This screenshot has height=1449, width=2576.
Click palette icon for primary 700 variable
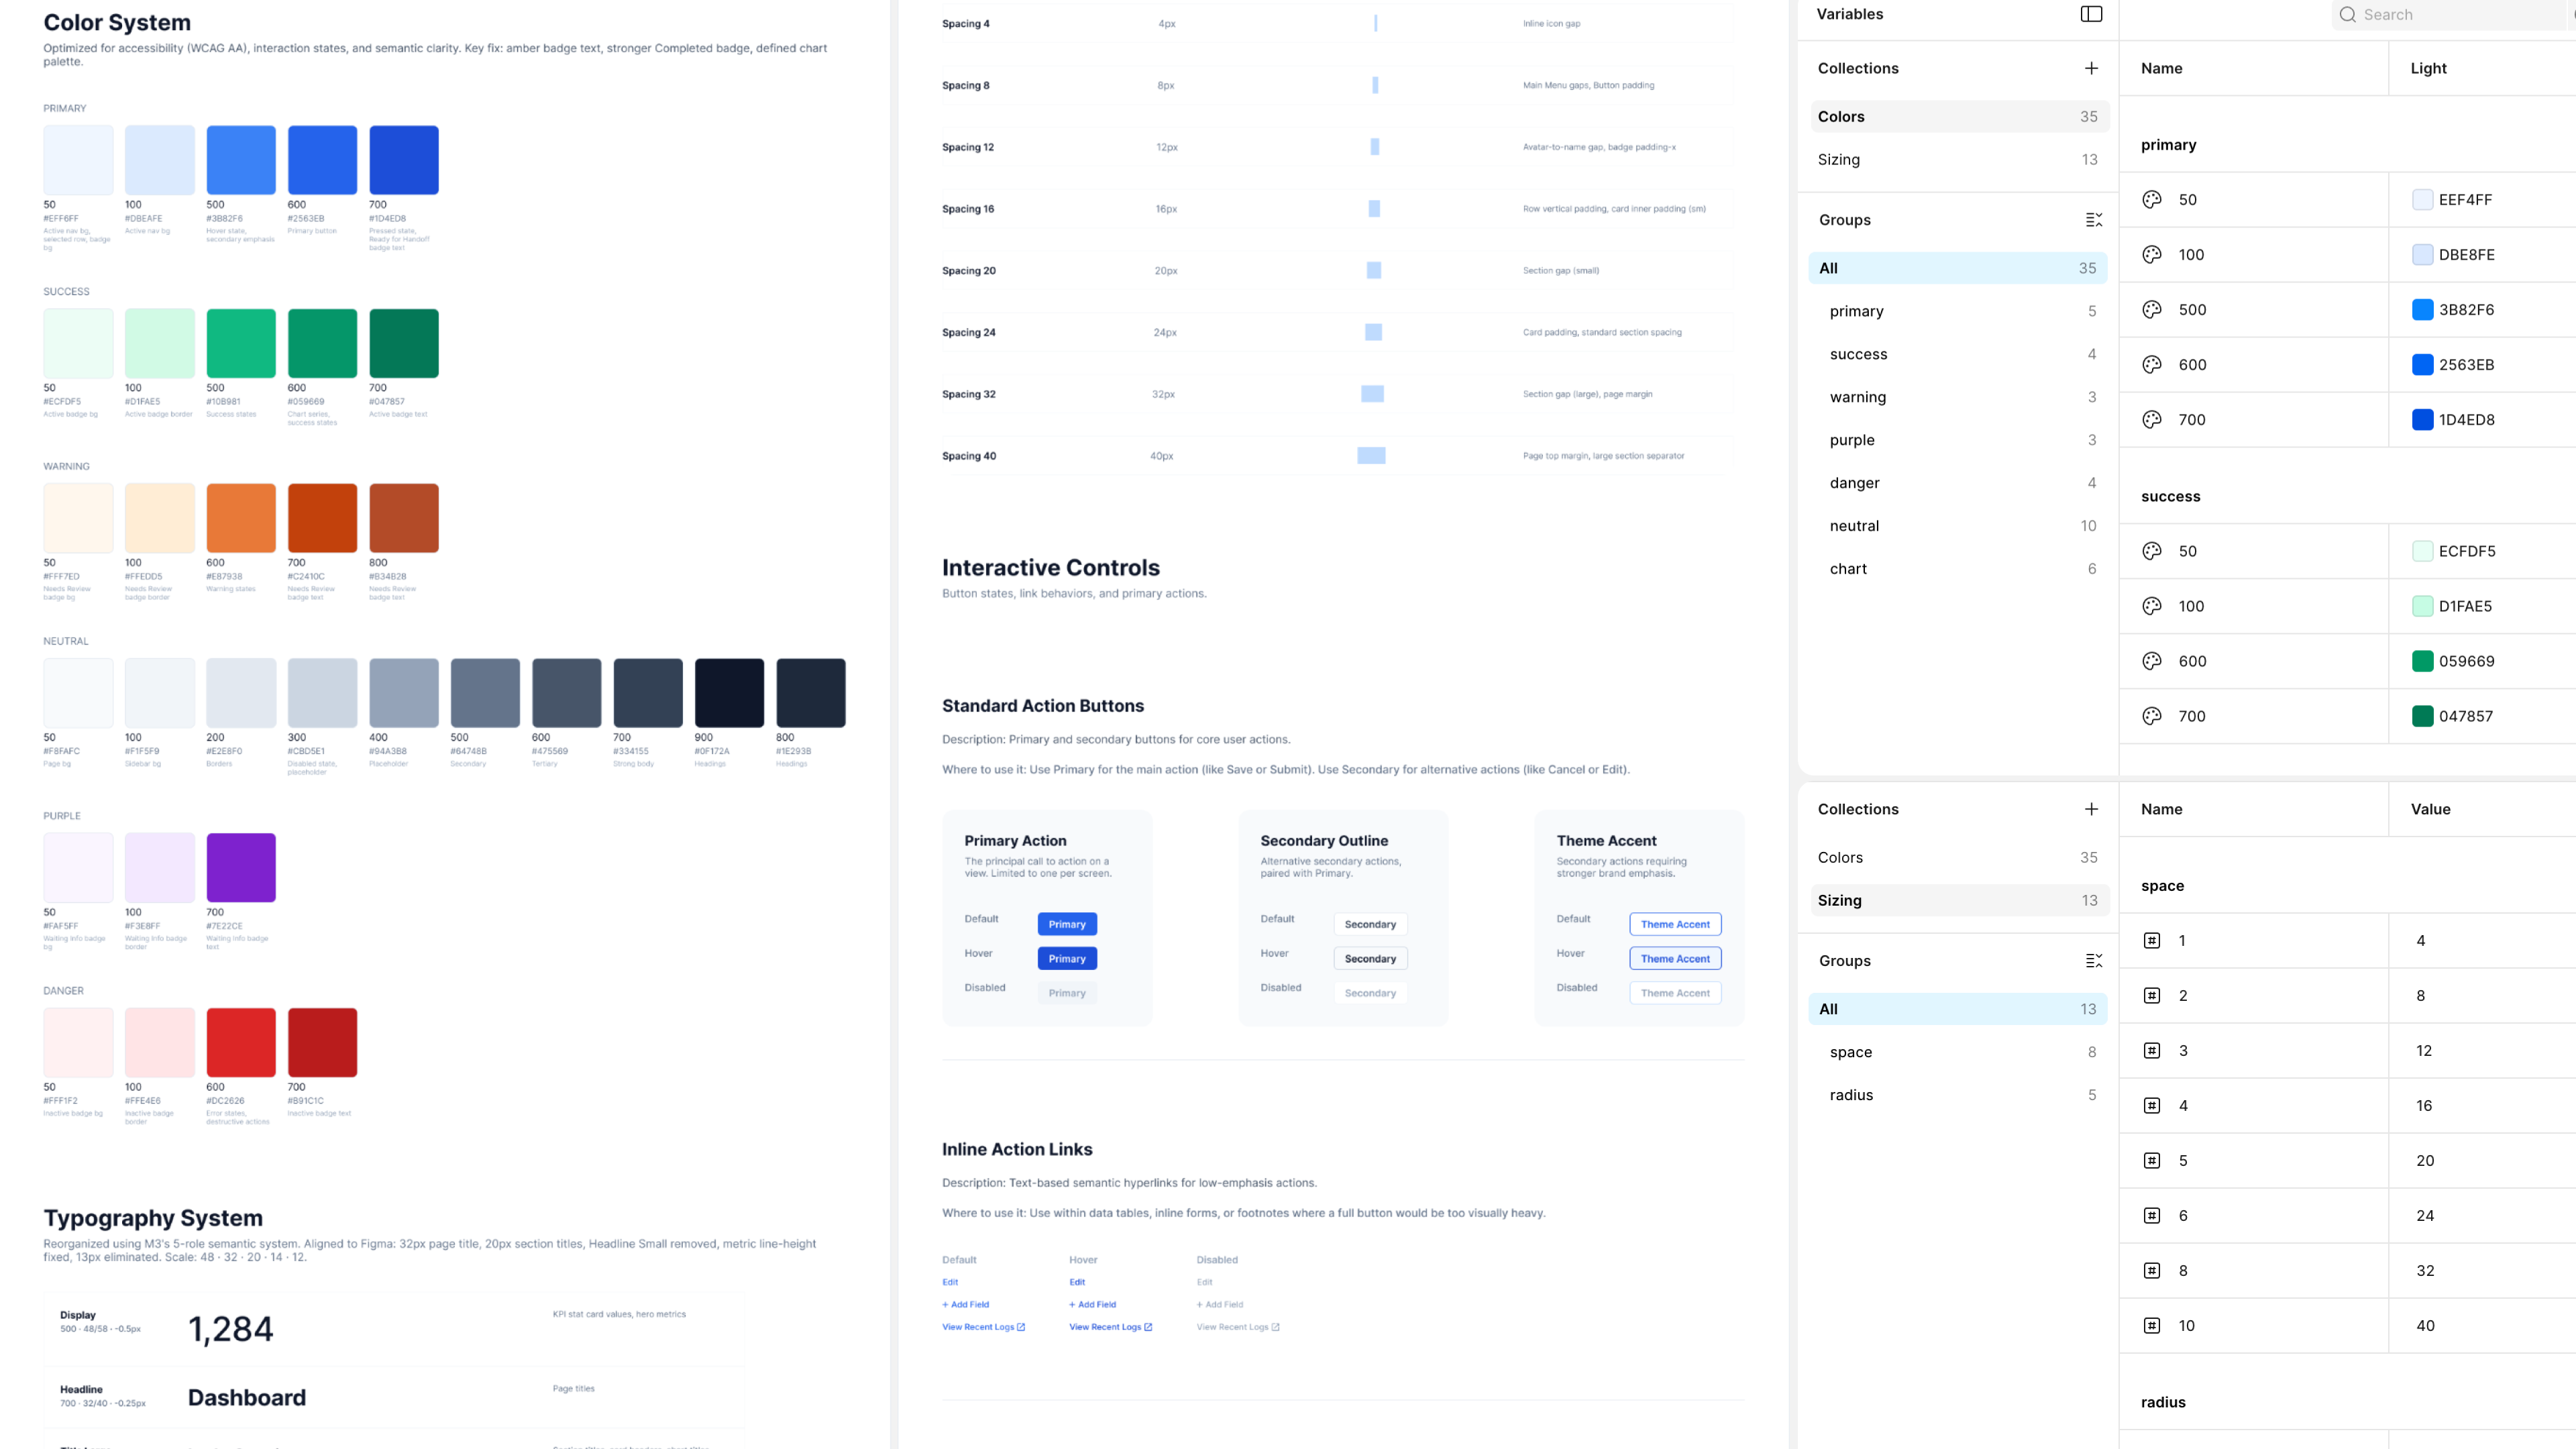pos(2152,420)
